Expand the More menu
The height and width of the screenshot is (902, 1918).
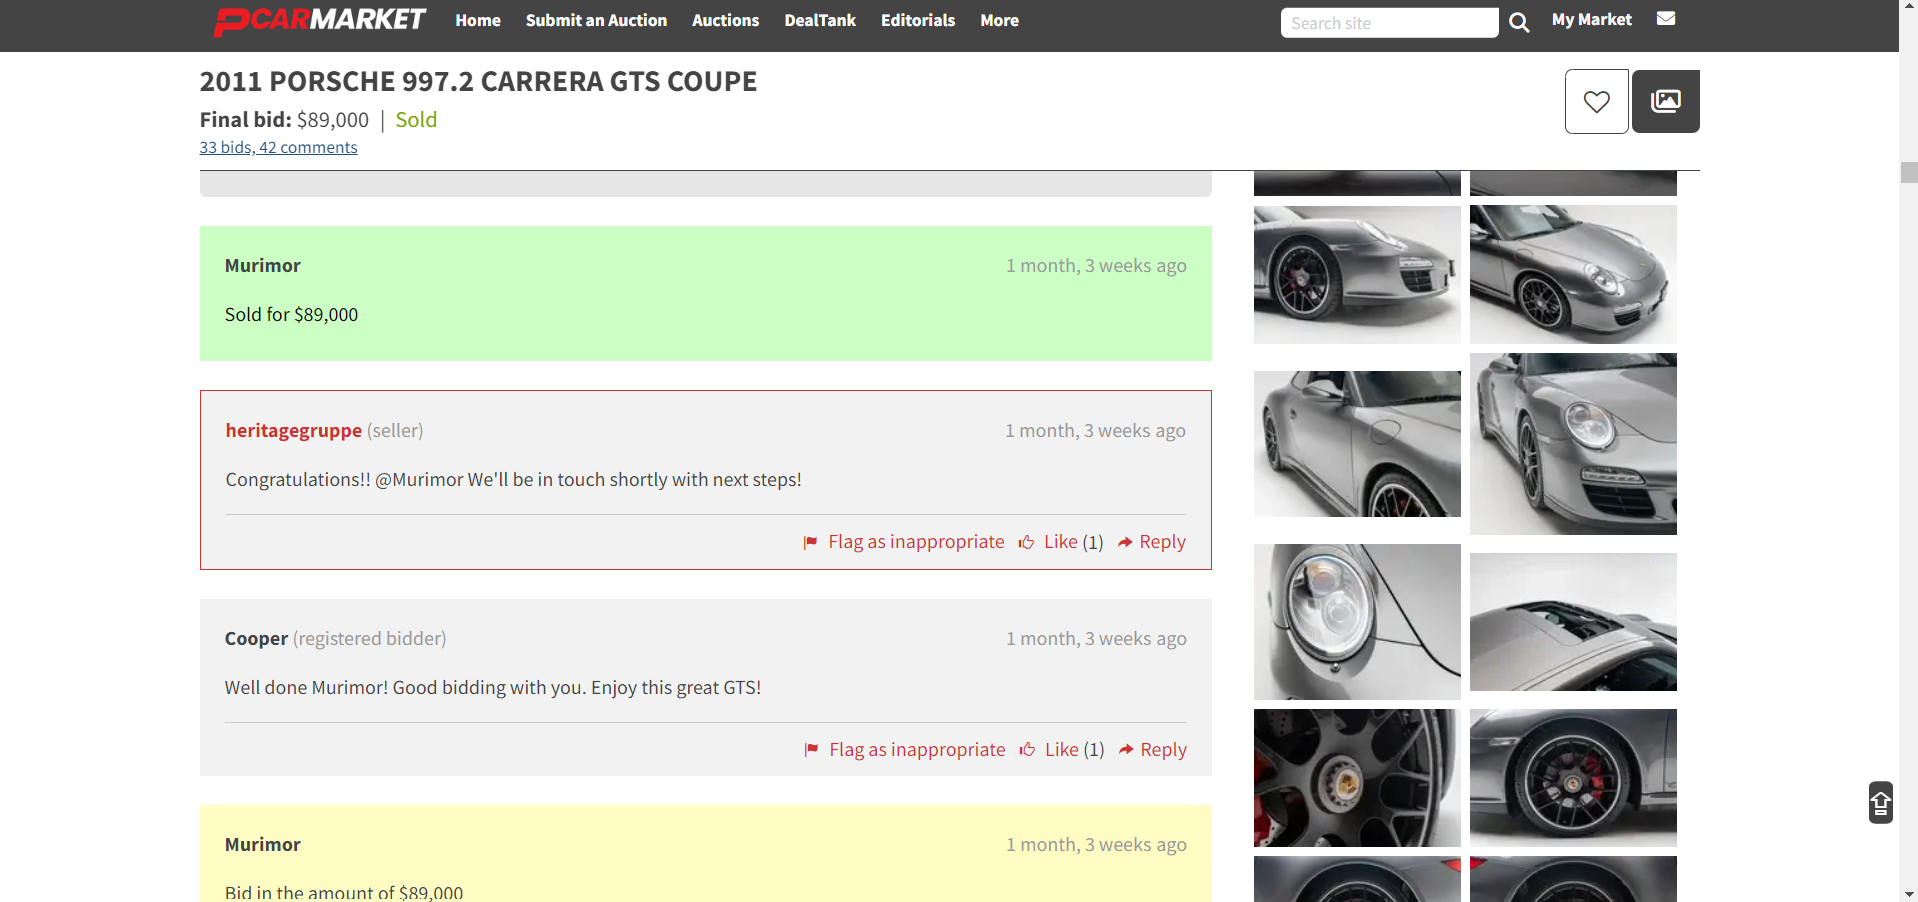[999, 20]
